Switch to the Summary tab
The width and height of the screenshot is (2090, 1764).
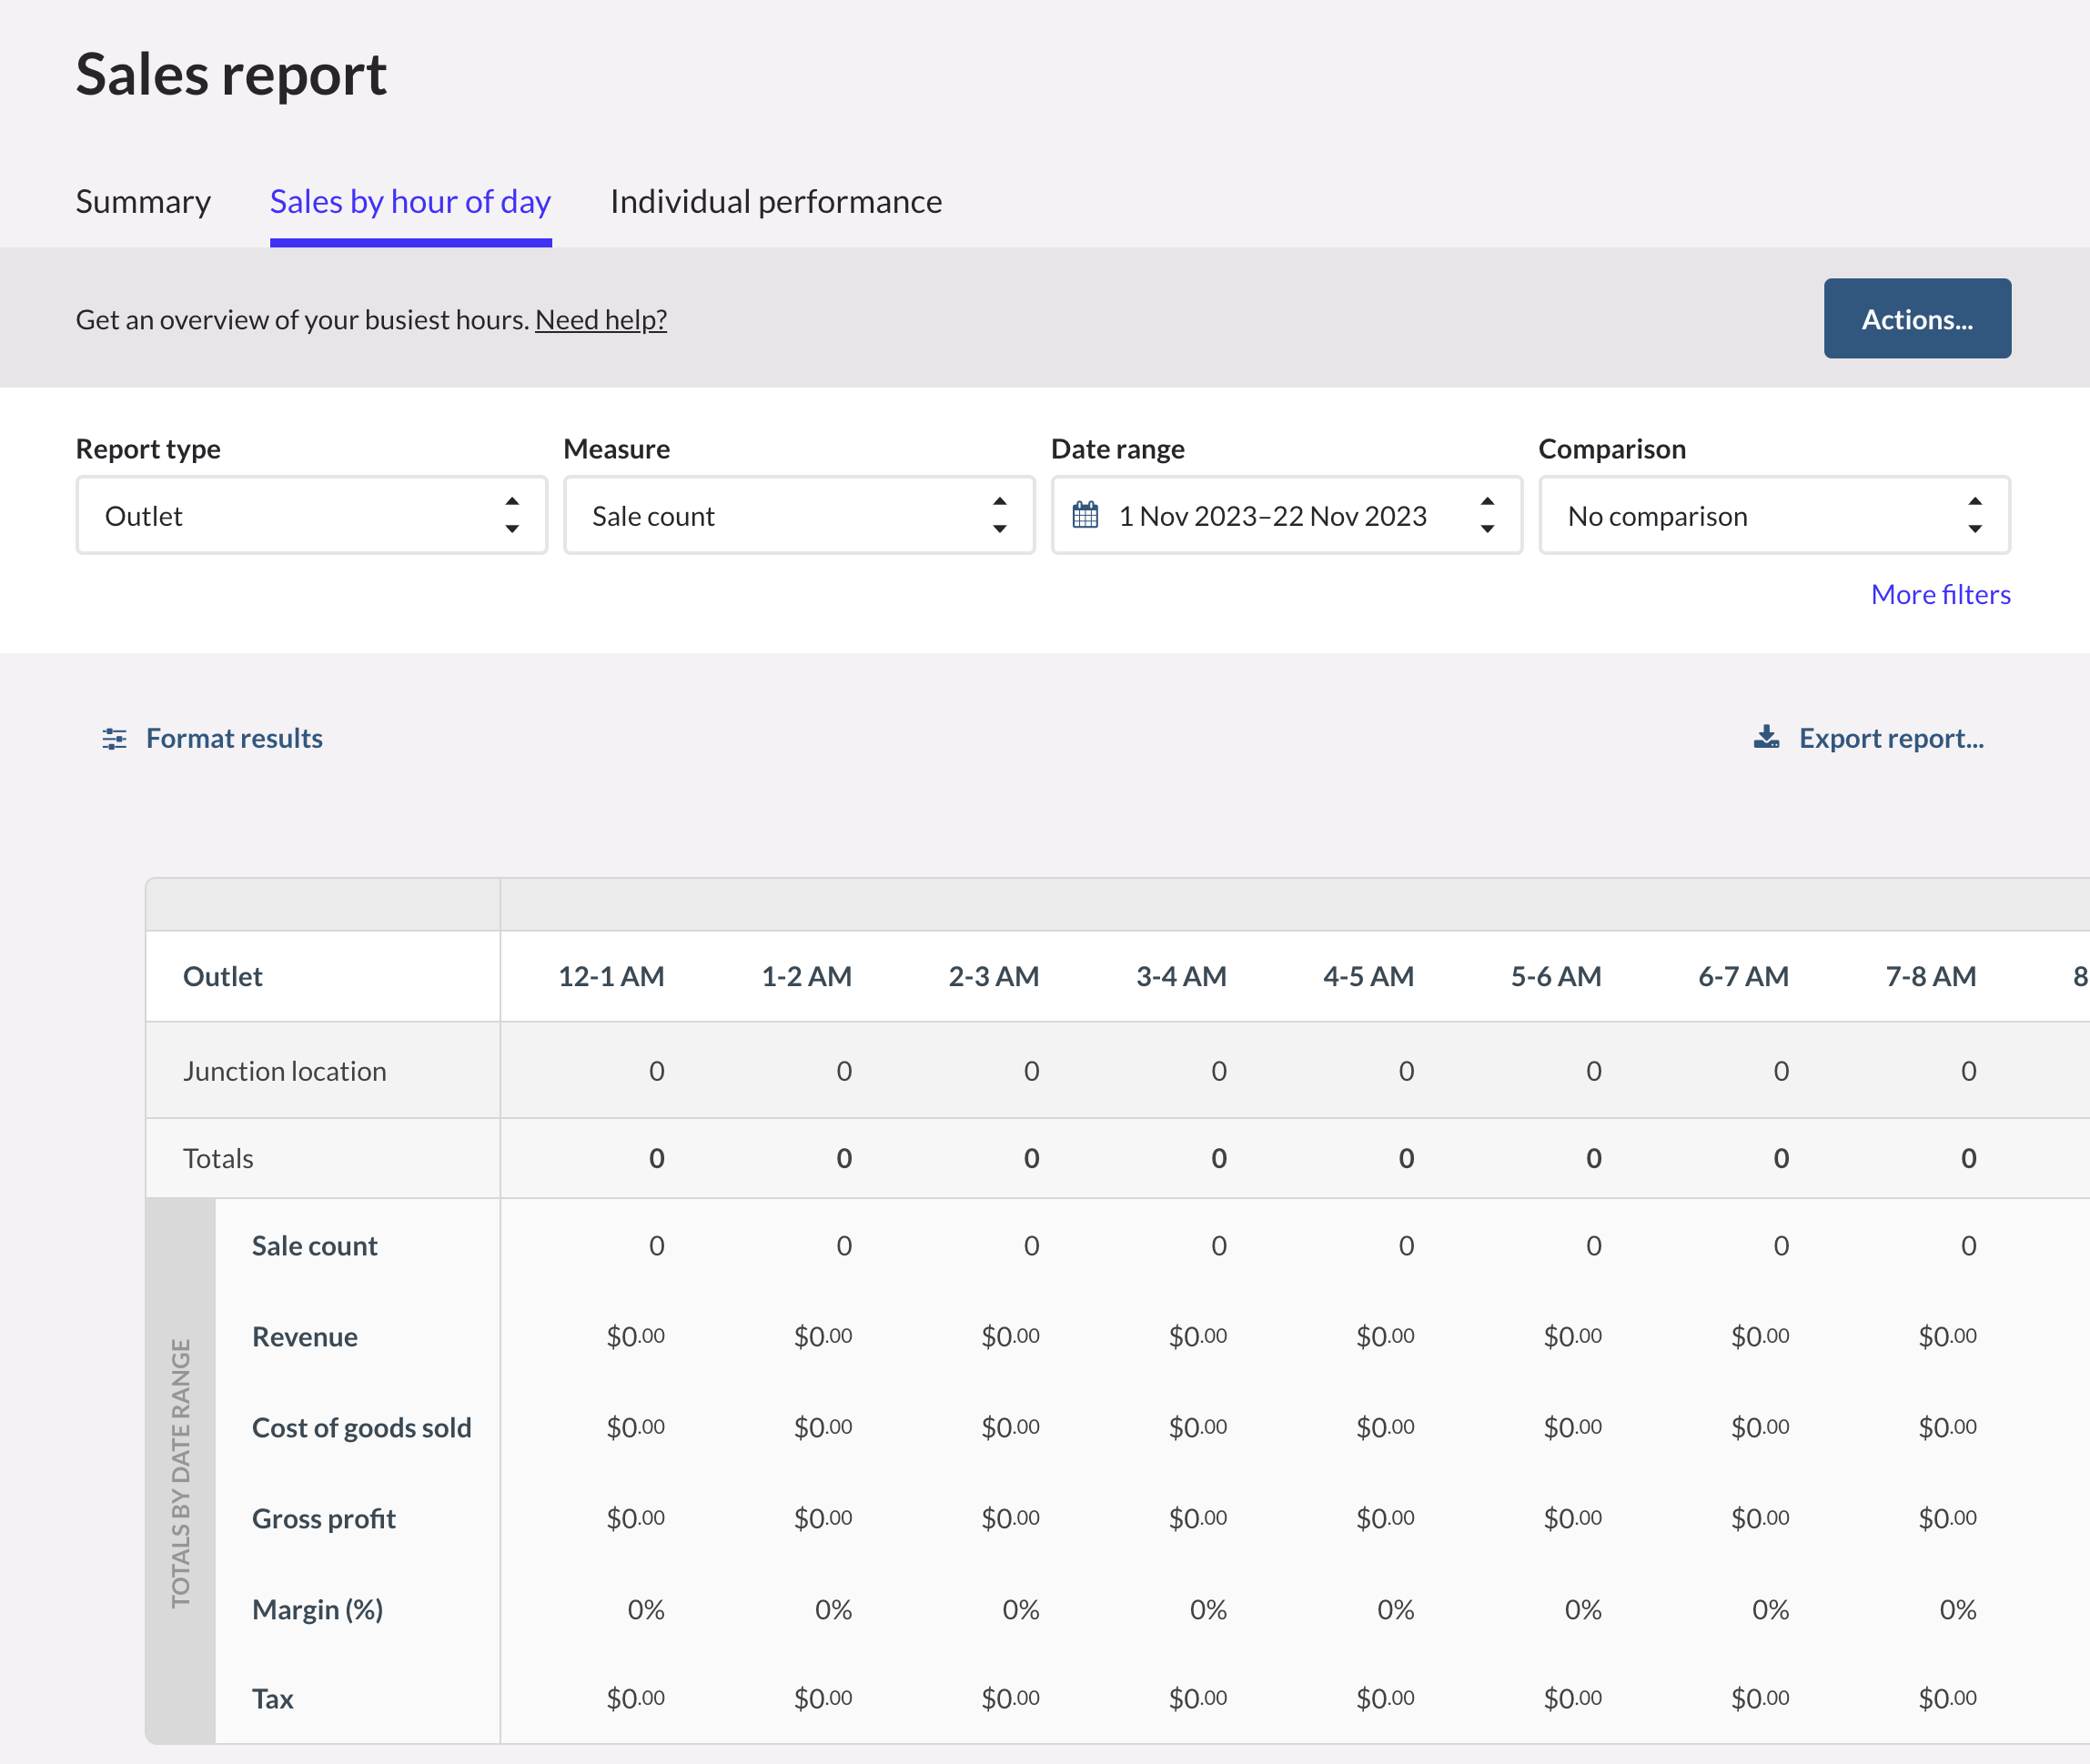[143, 202]
